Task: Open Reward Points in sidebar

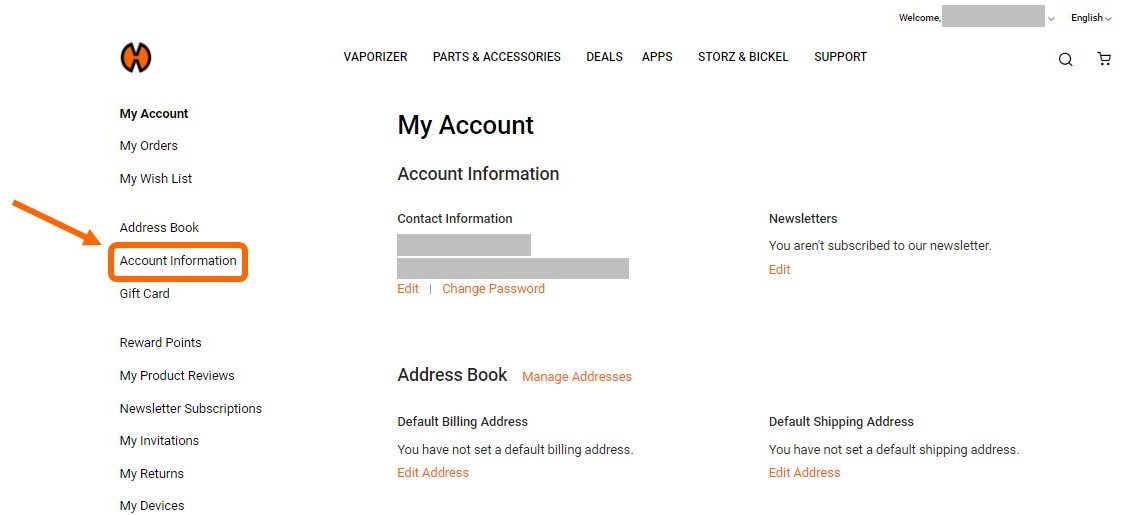Action: point(161,343)
